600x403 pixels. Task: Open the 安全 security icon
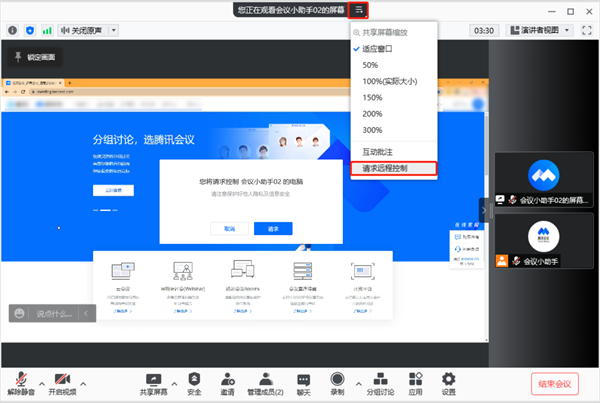pos(194,381)
